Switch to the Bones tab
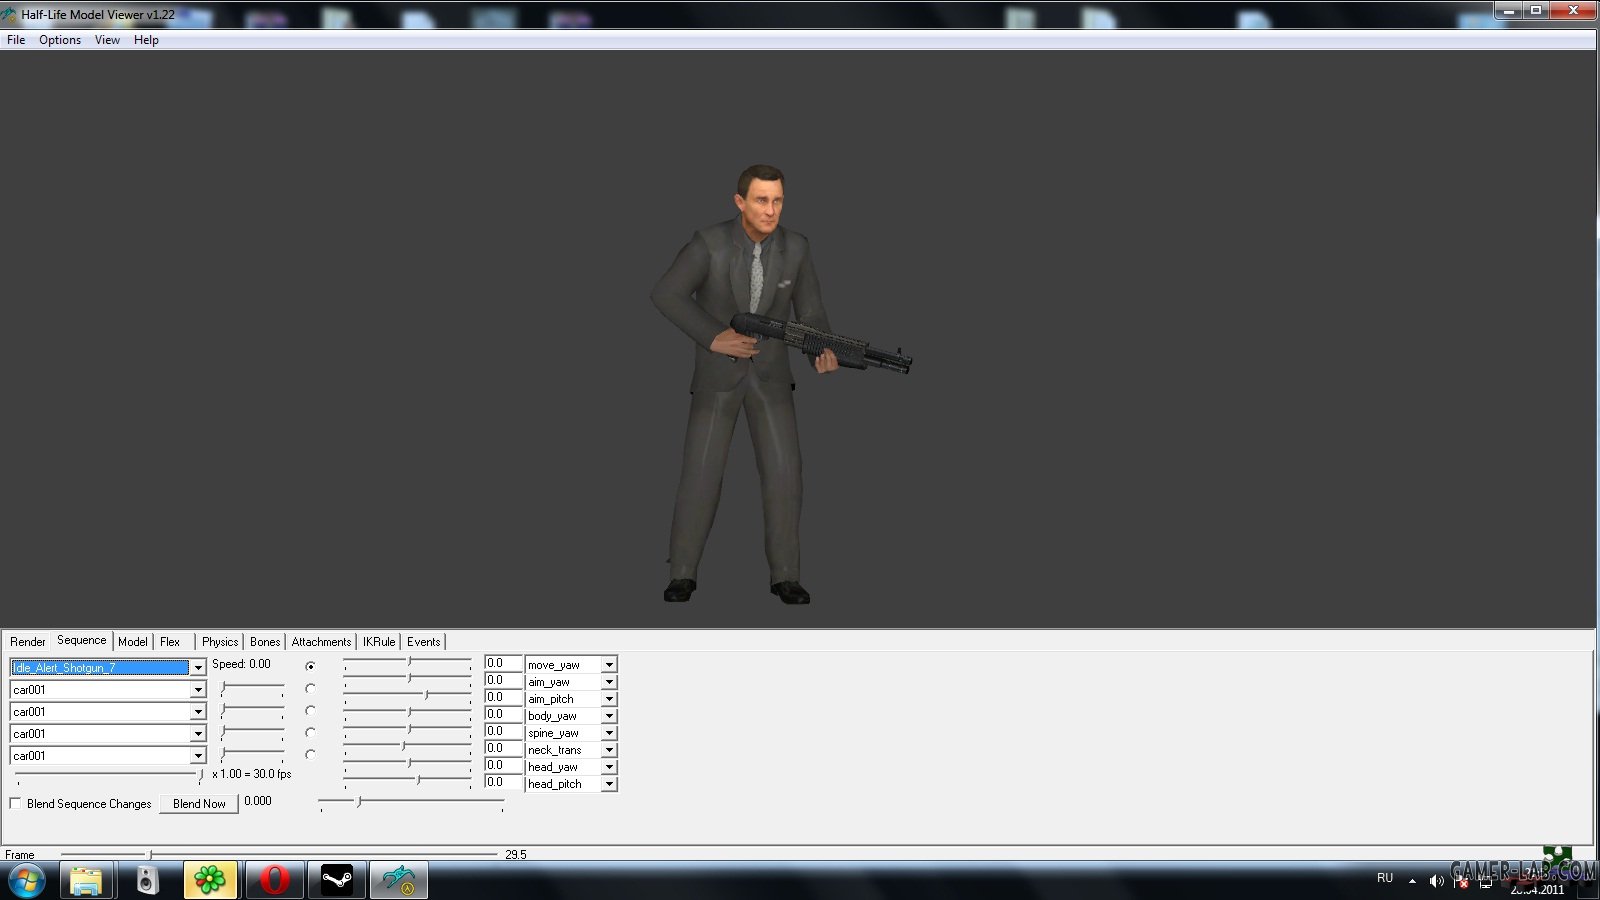1600x900 pixels. [265, 642]
